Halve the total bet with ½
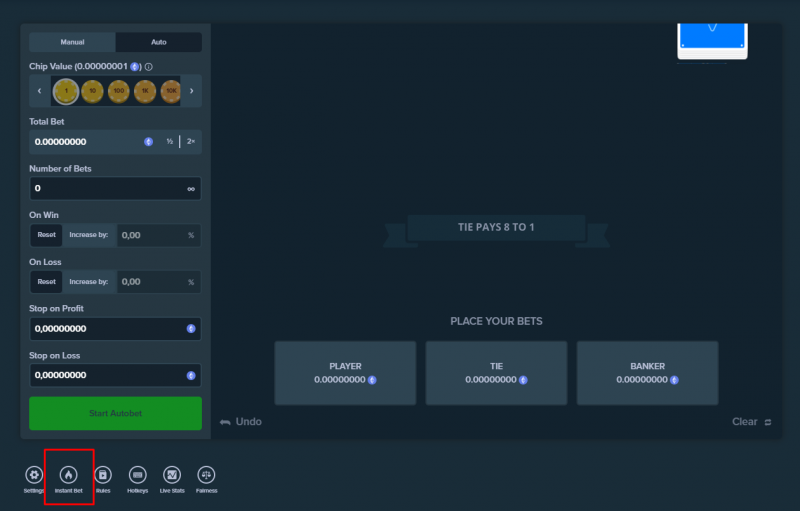Image resolution: width=800 pixels, height=511 pixels. pos(169,142)
